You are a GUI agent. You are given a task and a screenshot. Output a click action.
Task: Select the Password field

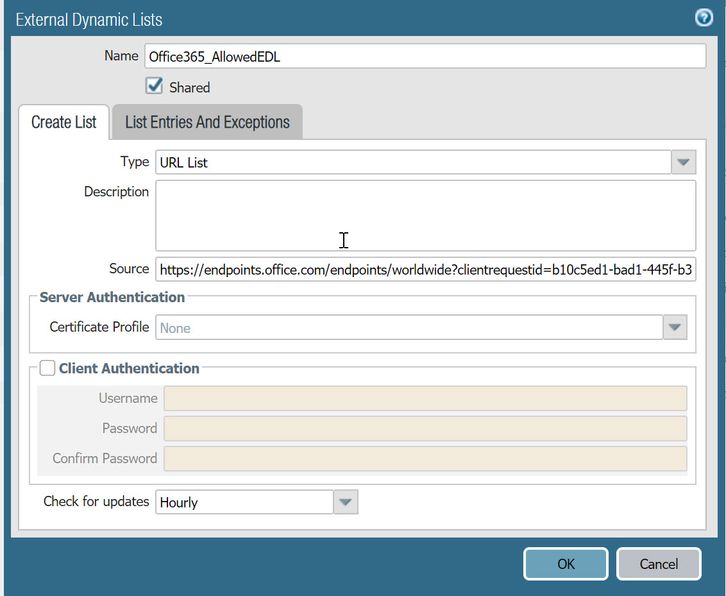point(425,428)
